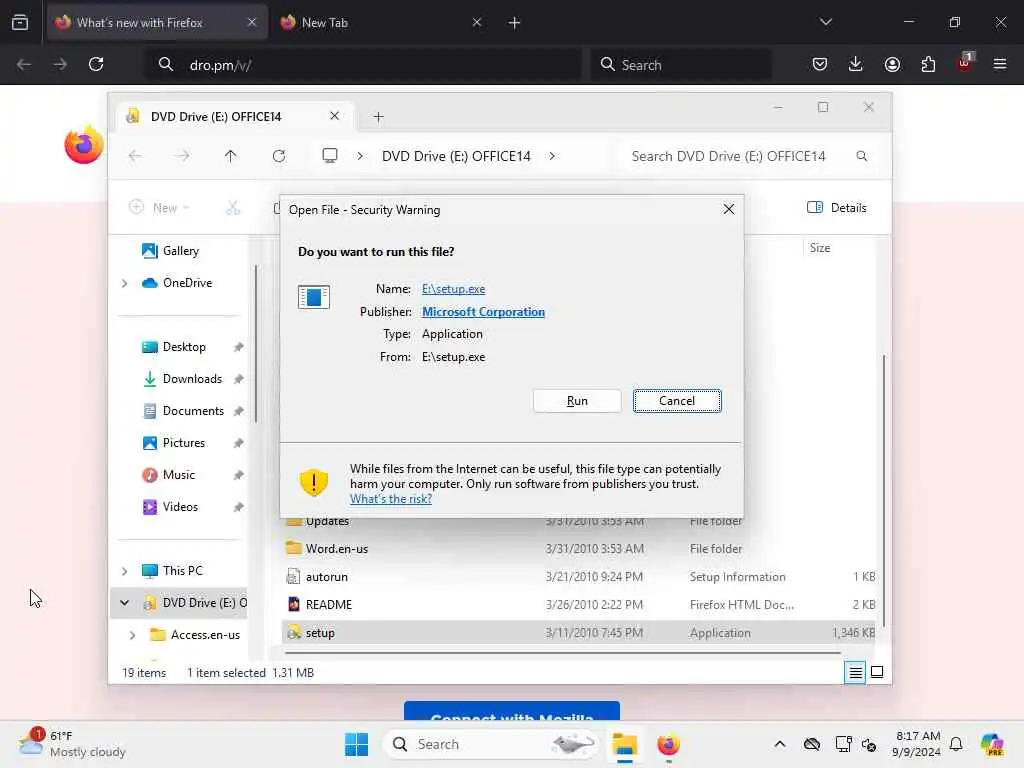Select the What's new with Firefox tab

point(157,23)
